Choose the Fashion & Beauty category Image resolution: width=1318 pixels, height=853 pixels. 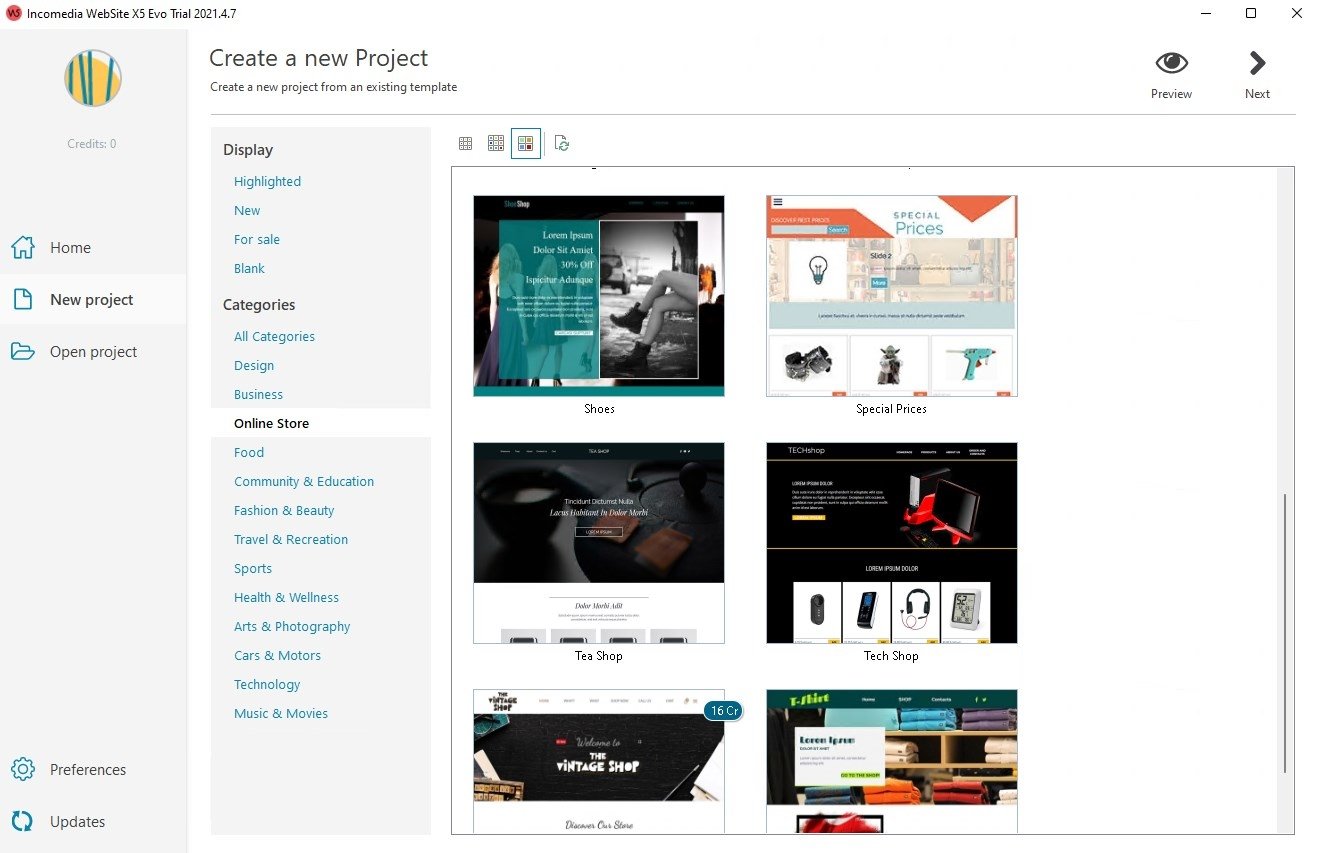[284, 510]
